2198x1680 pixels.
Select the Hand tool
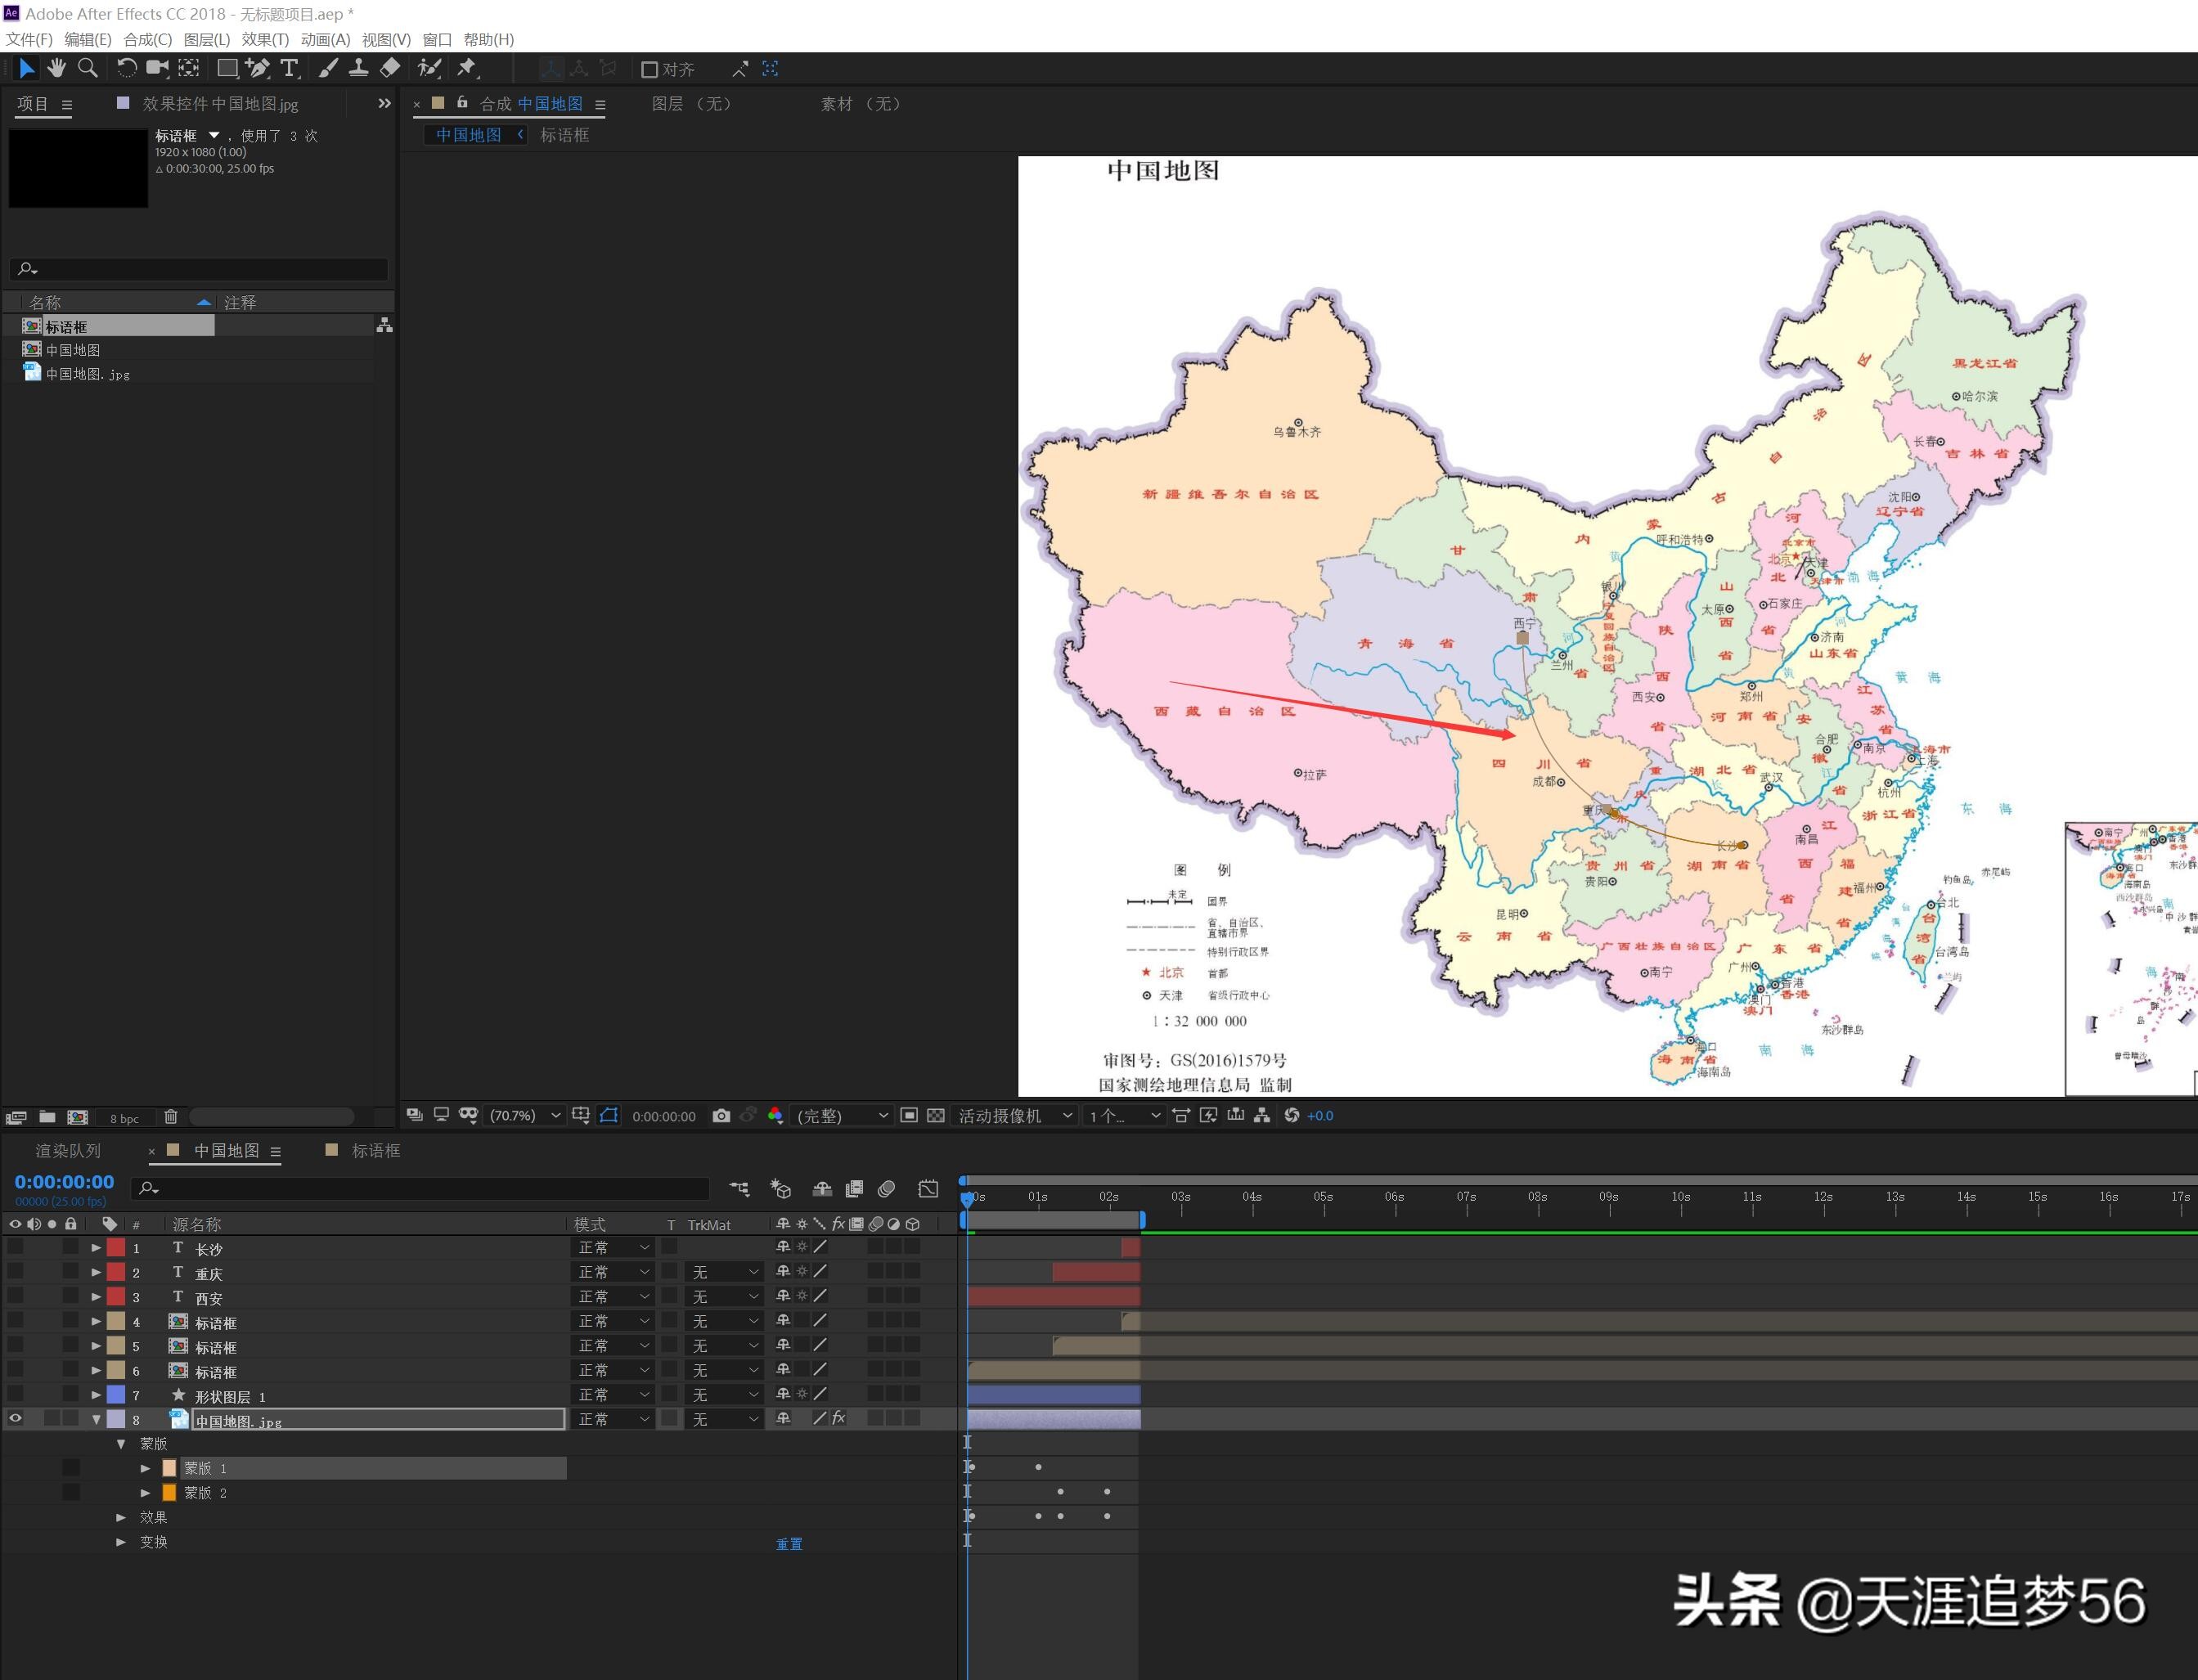pyautogui.click(x=57, y=68)
